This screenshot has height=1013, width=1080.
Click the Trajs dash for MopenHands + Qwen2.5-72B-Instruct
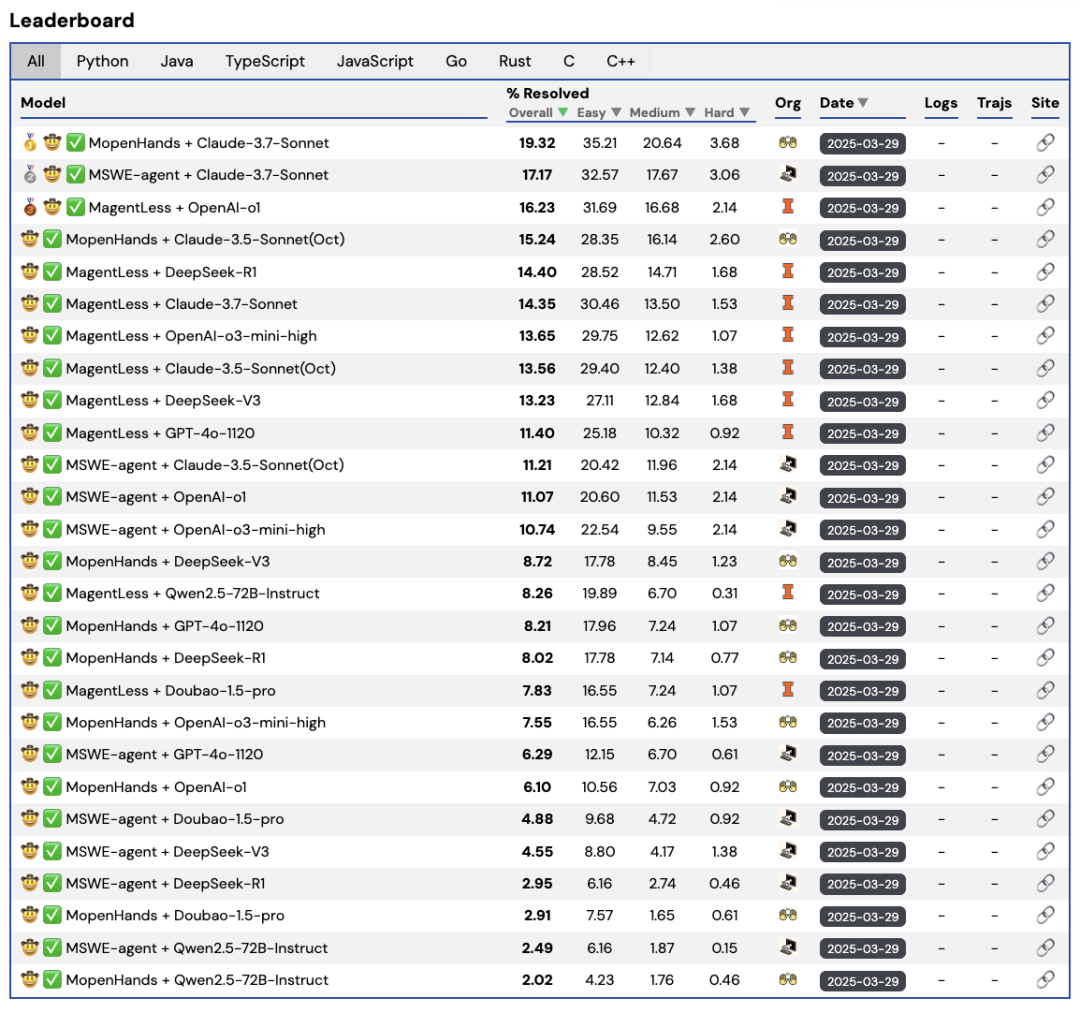(x=994, y=981)
